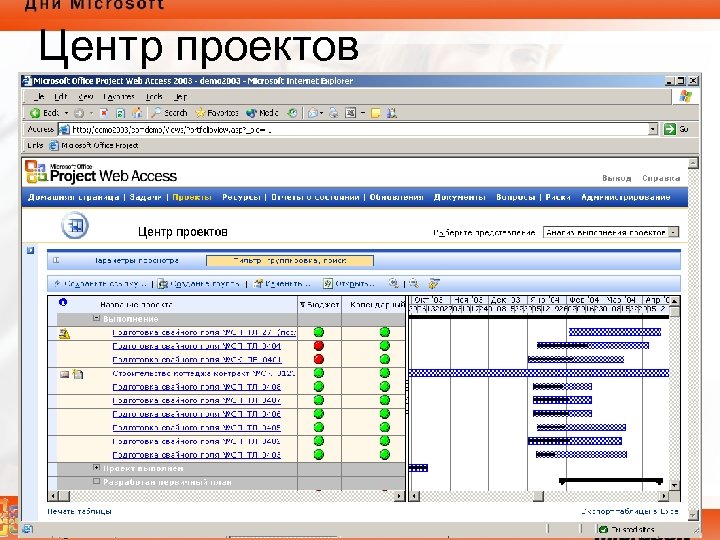Go to browser Home page icon
The image size is (720, 540).
pyautogui.click(x=137, y=113)
